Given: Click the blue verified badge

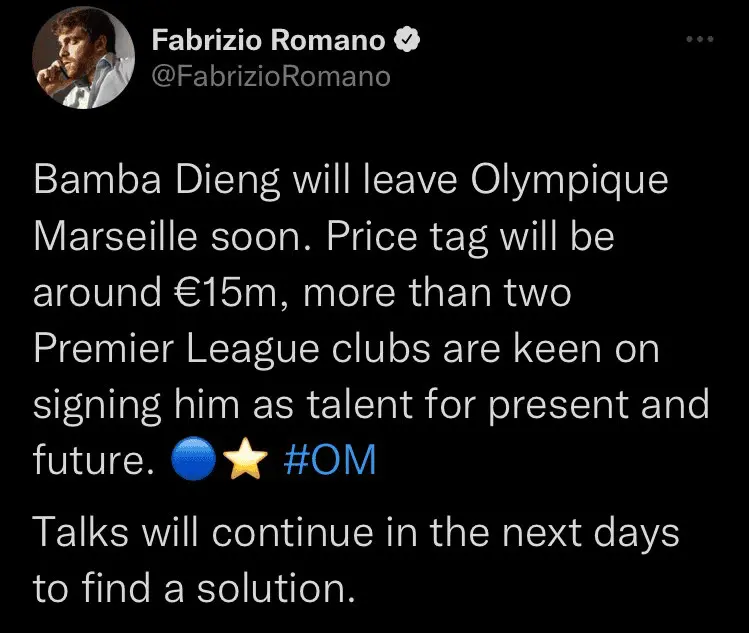Looking at the screenshot, I should pyautogui.click(x=408, y=41).
